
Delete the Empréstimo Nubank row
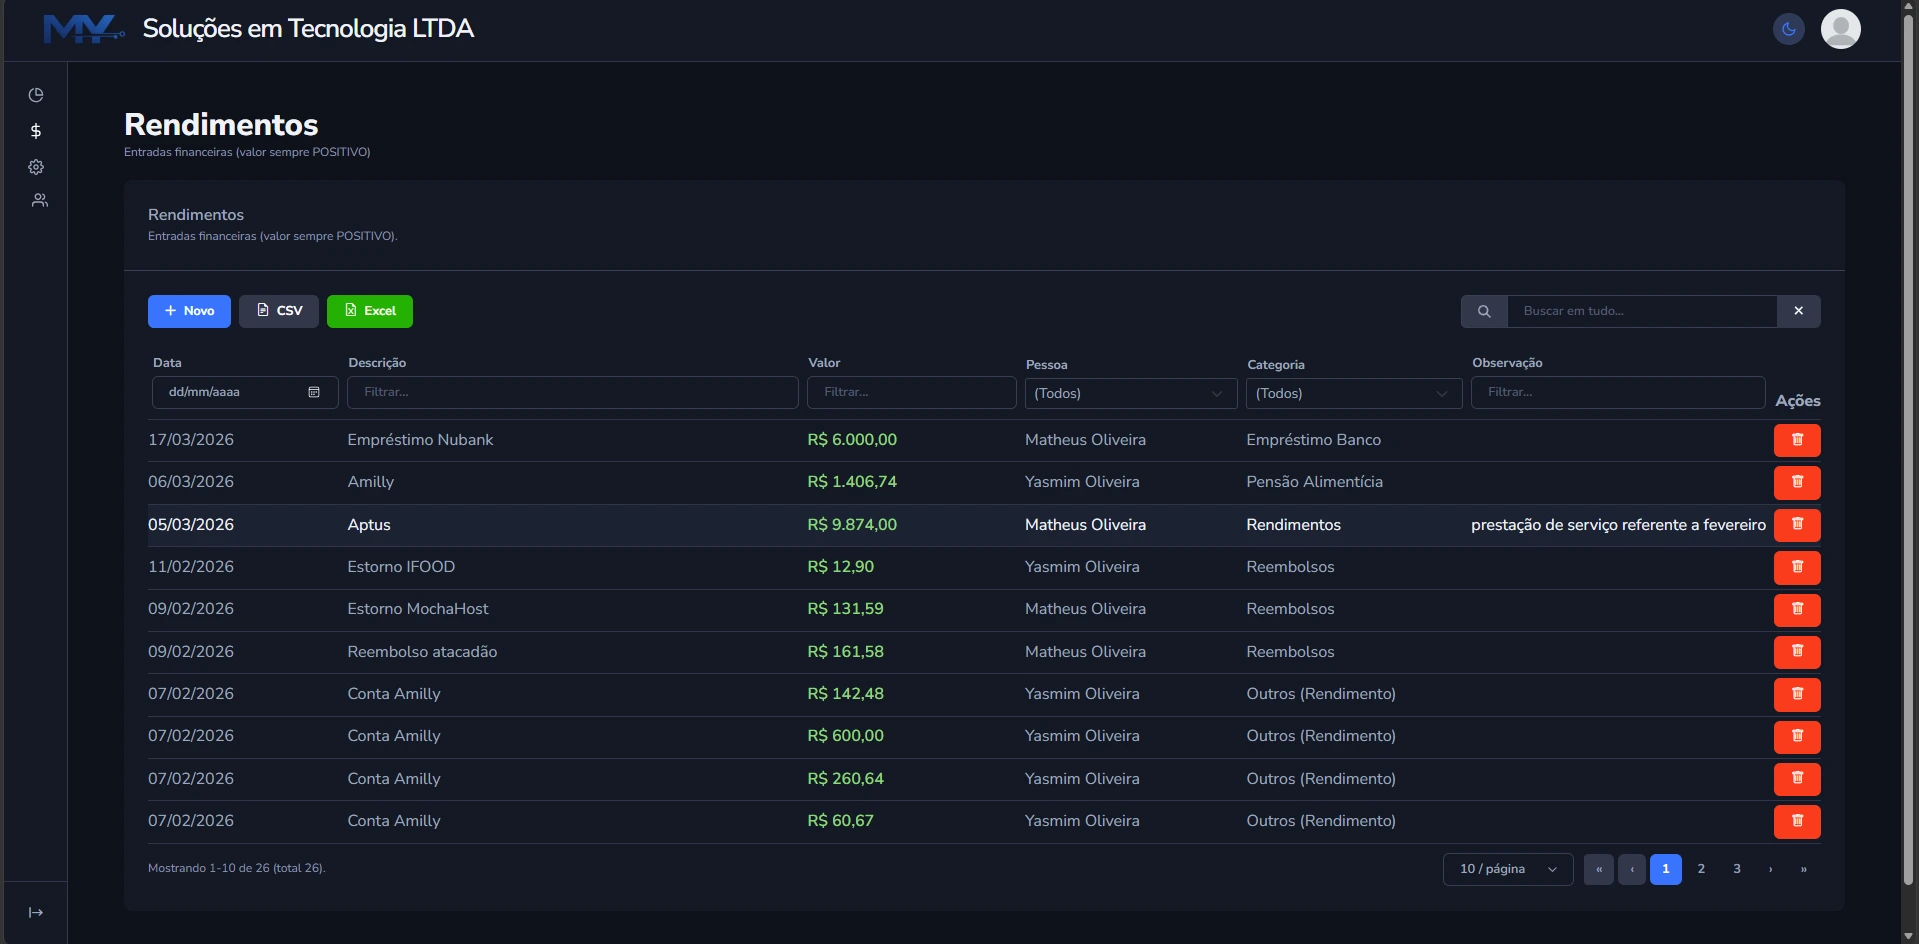(x=1797, y=440)
